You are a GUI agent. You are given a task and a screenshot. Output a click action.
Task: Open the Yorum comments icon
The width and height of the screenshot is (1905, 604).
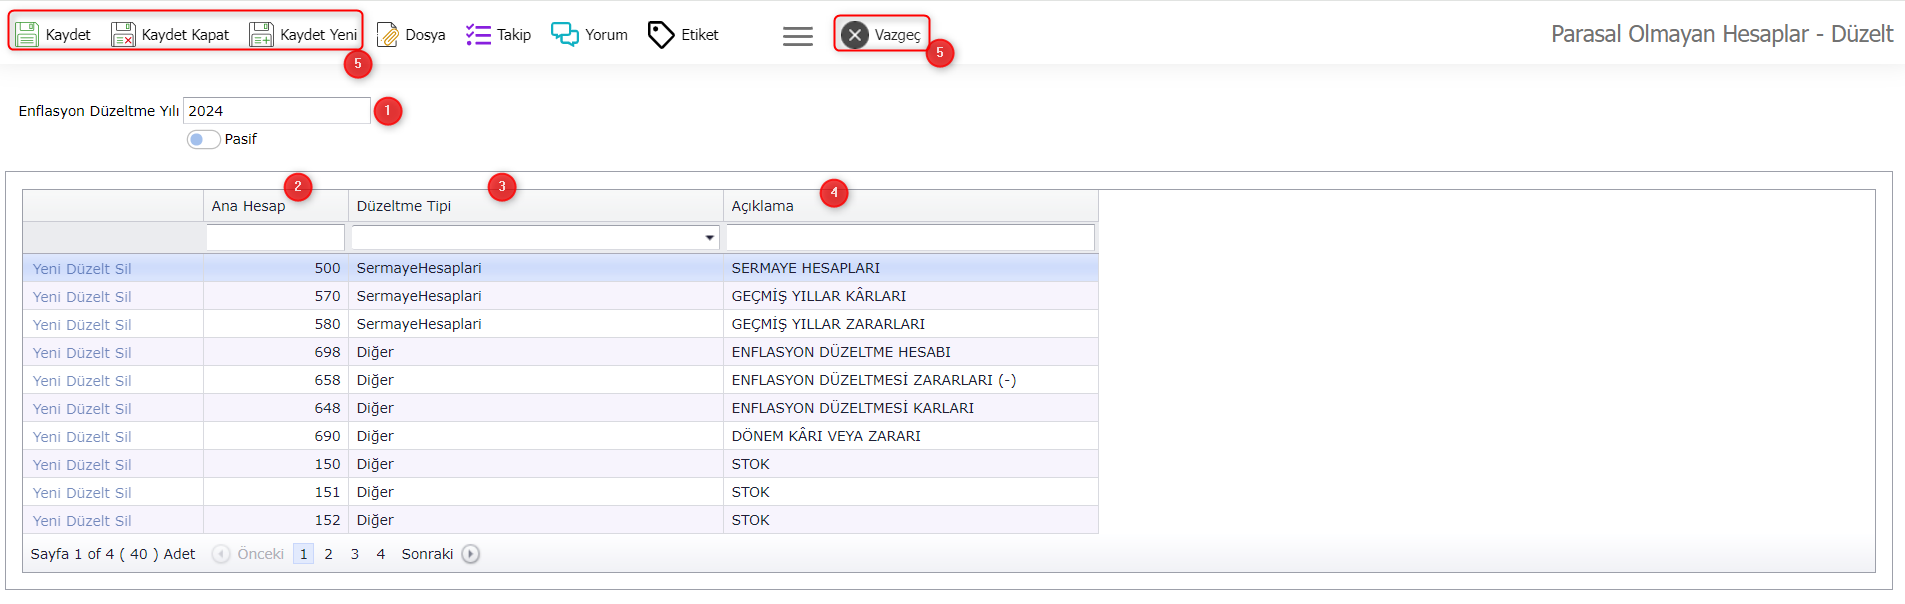coord(565,35)
